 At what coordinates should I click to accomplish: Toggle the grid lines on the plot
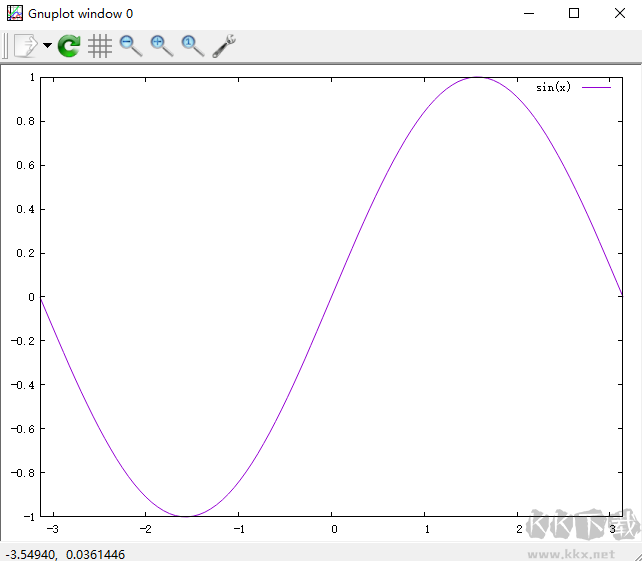click(99, 45)
